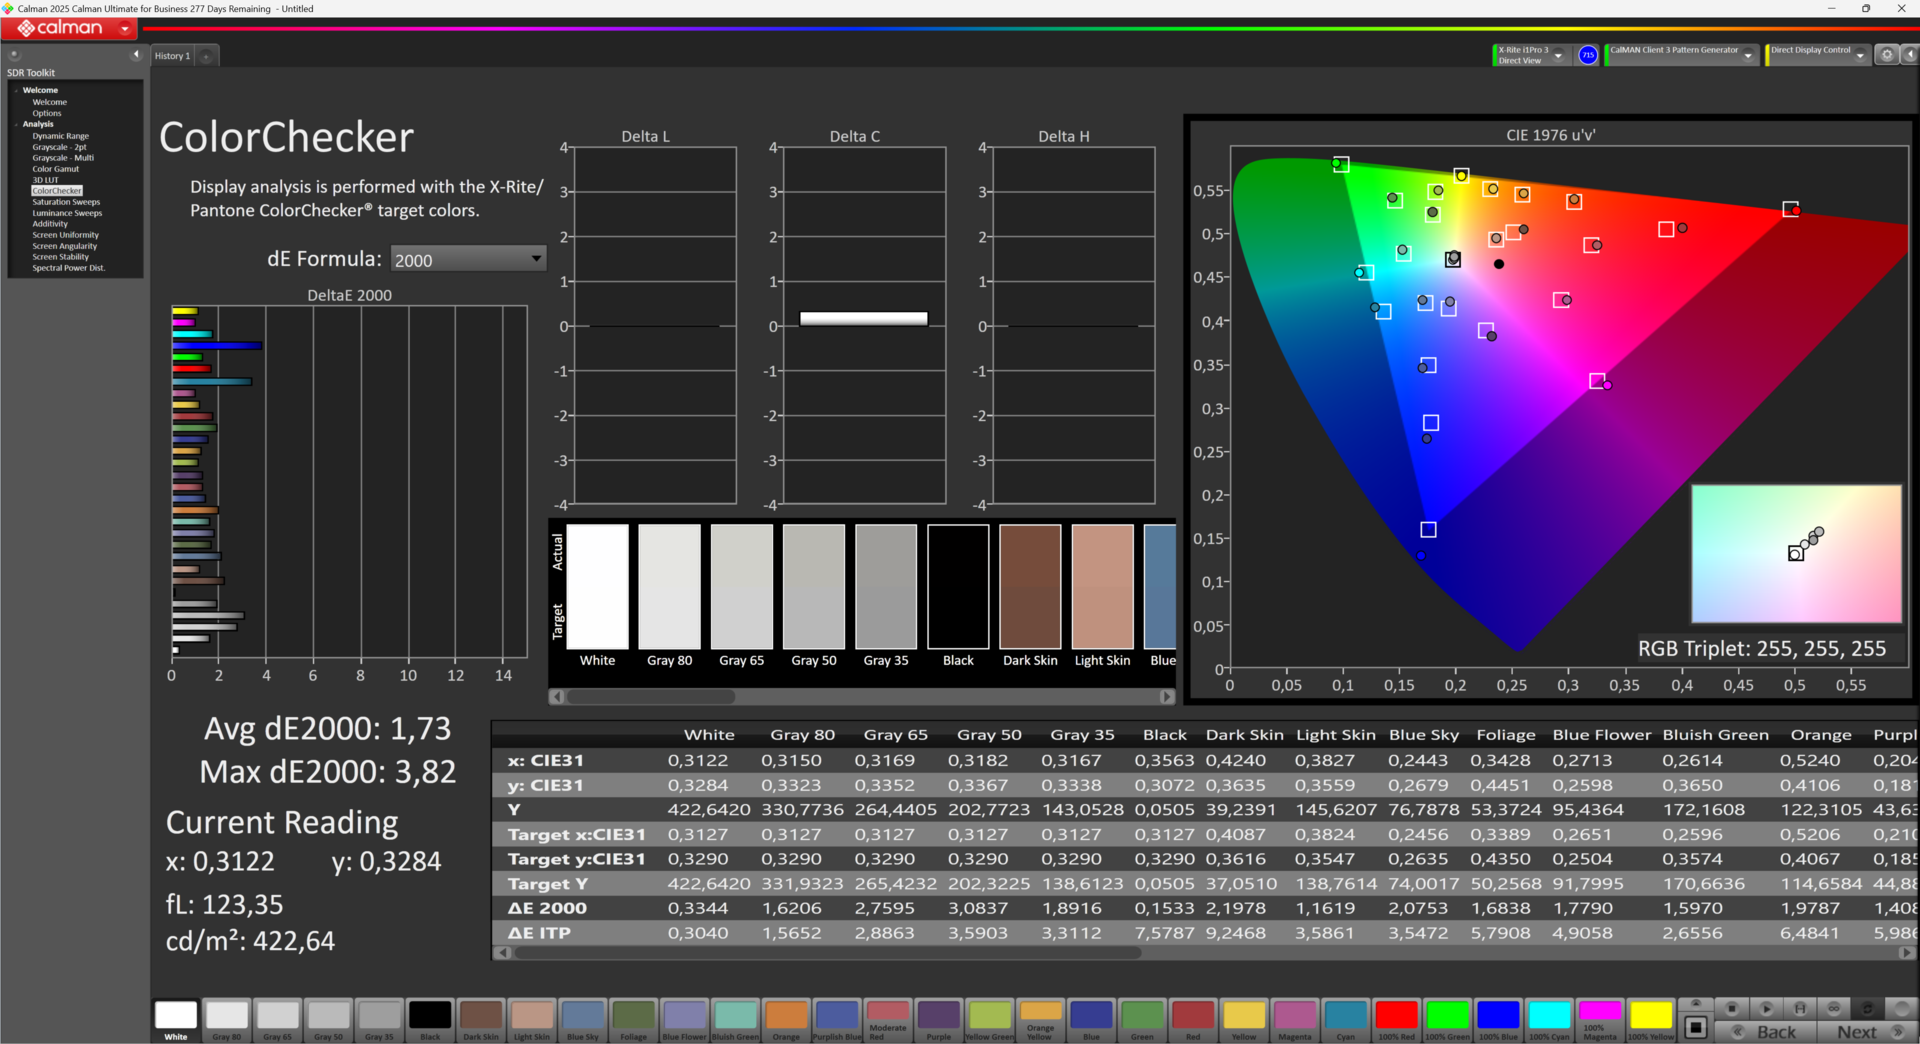
Task: Collapse the SDR Toolkit sidebar arrow
Action: [x=136, y=55]
